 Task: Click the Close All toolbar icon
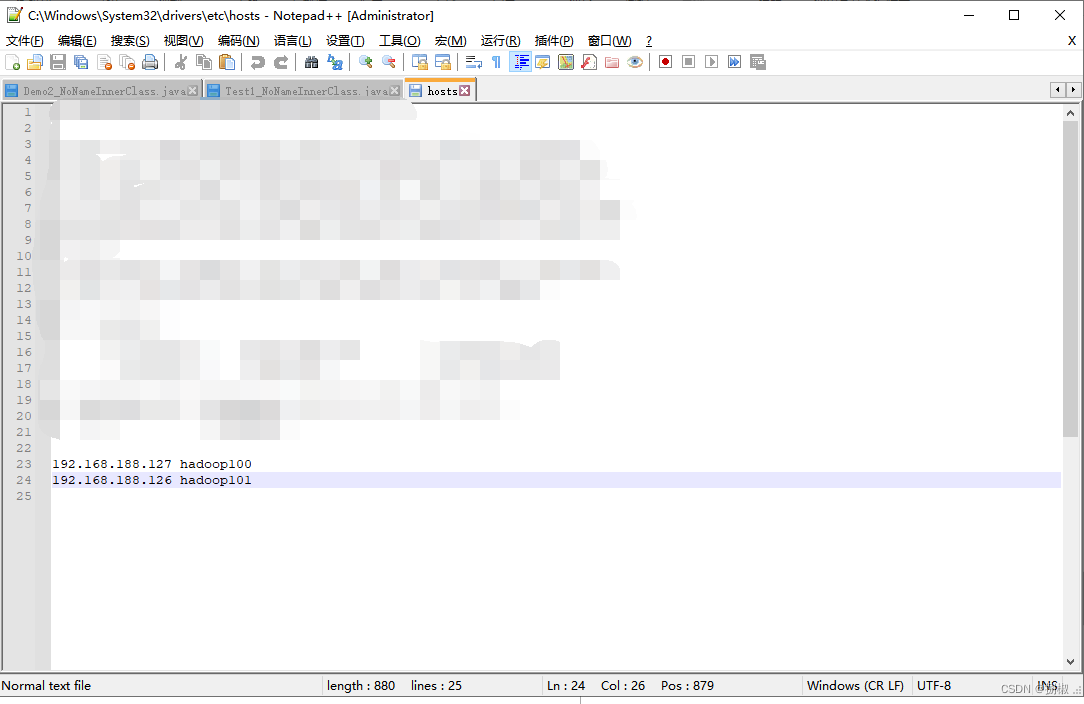pos(127,62)
